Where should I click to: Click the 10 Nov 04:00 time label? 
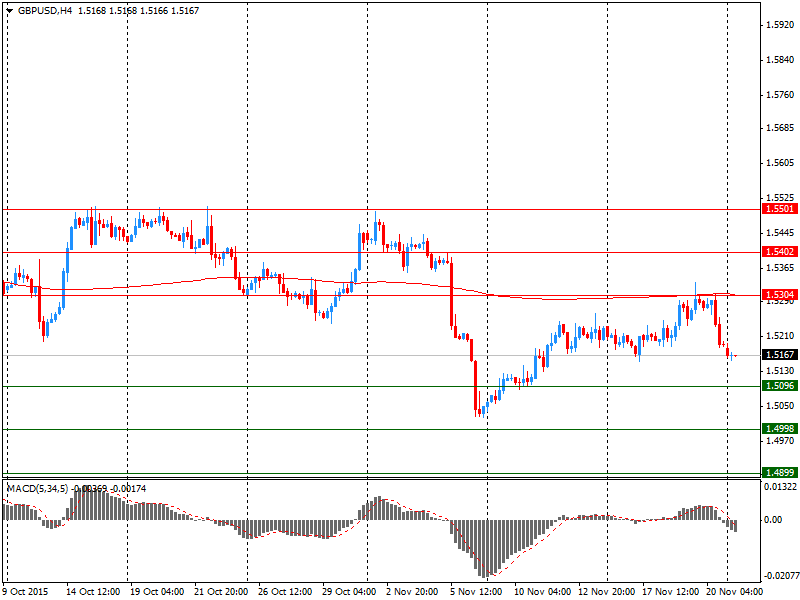coord(543,592)
